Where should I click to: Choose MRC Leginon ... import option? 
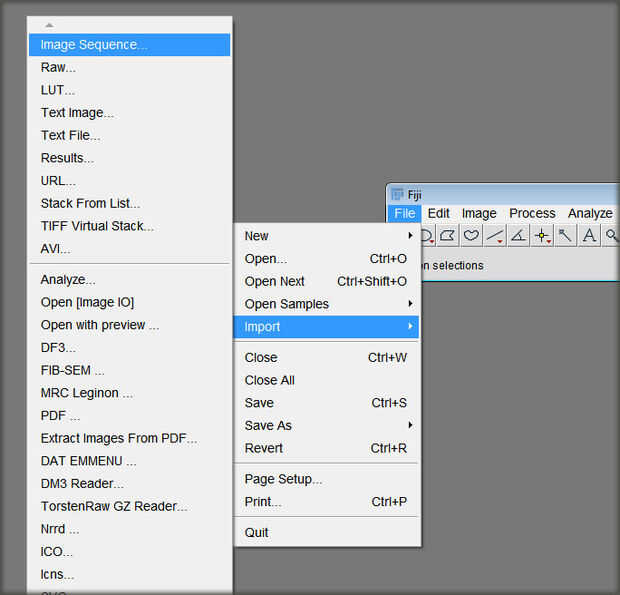[130, 393]
